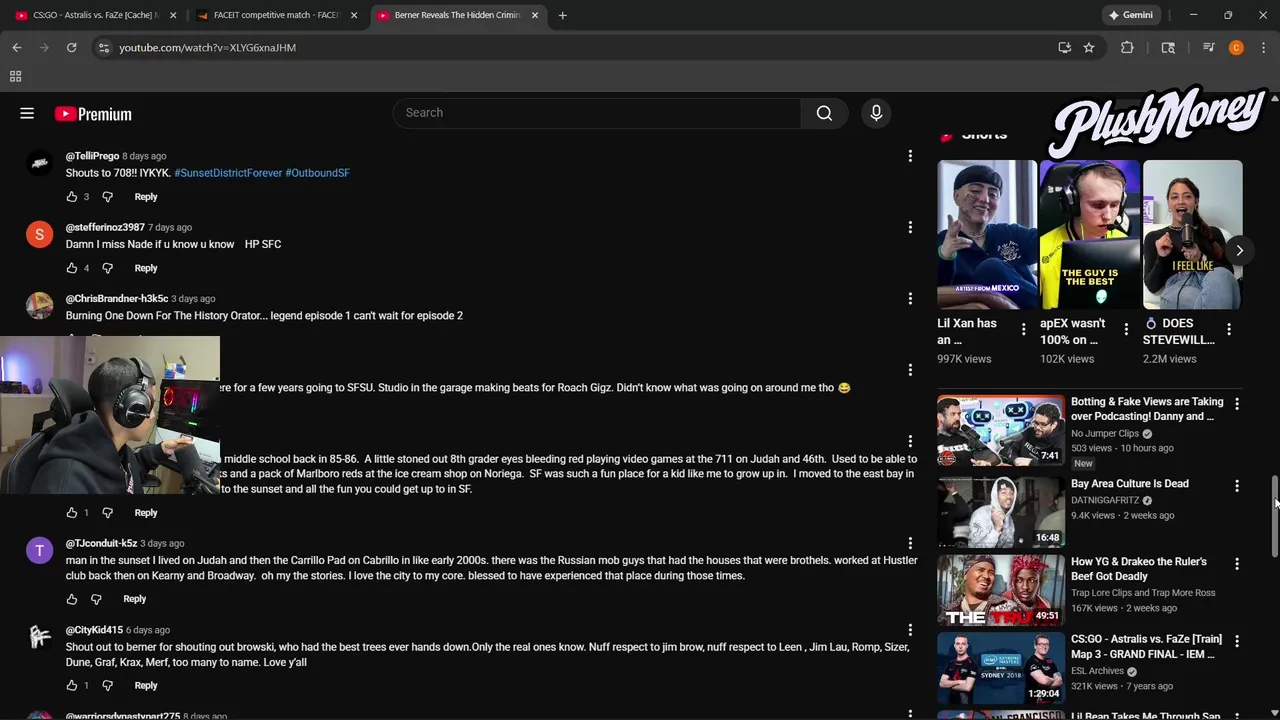
Task: Open Chrome profile avatar
Action: click(1236, 47)
